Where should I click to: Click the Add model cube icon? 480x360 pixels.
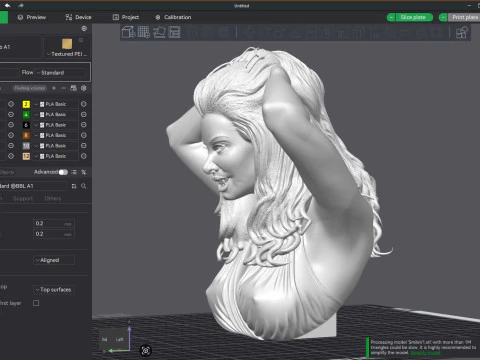(128, 32)
